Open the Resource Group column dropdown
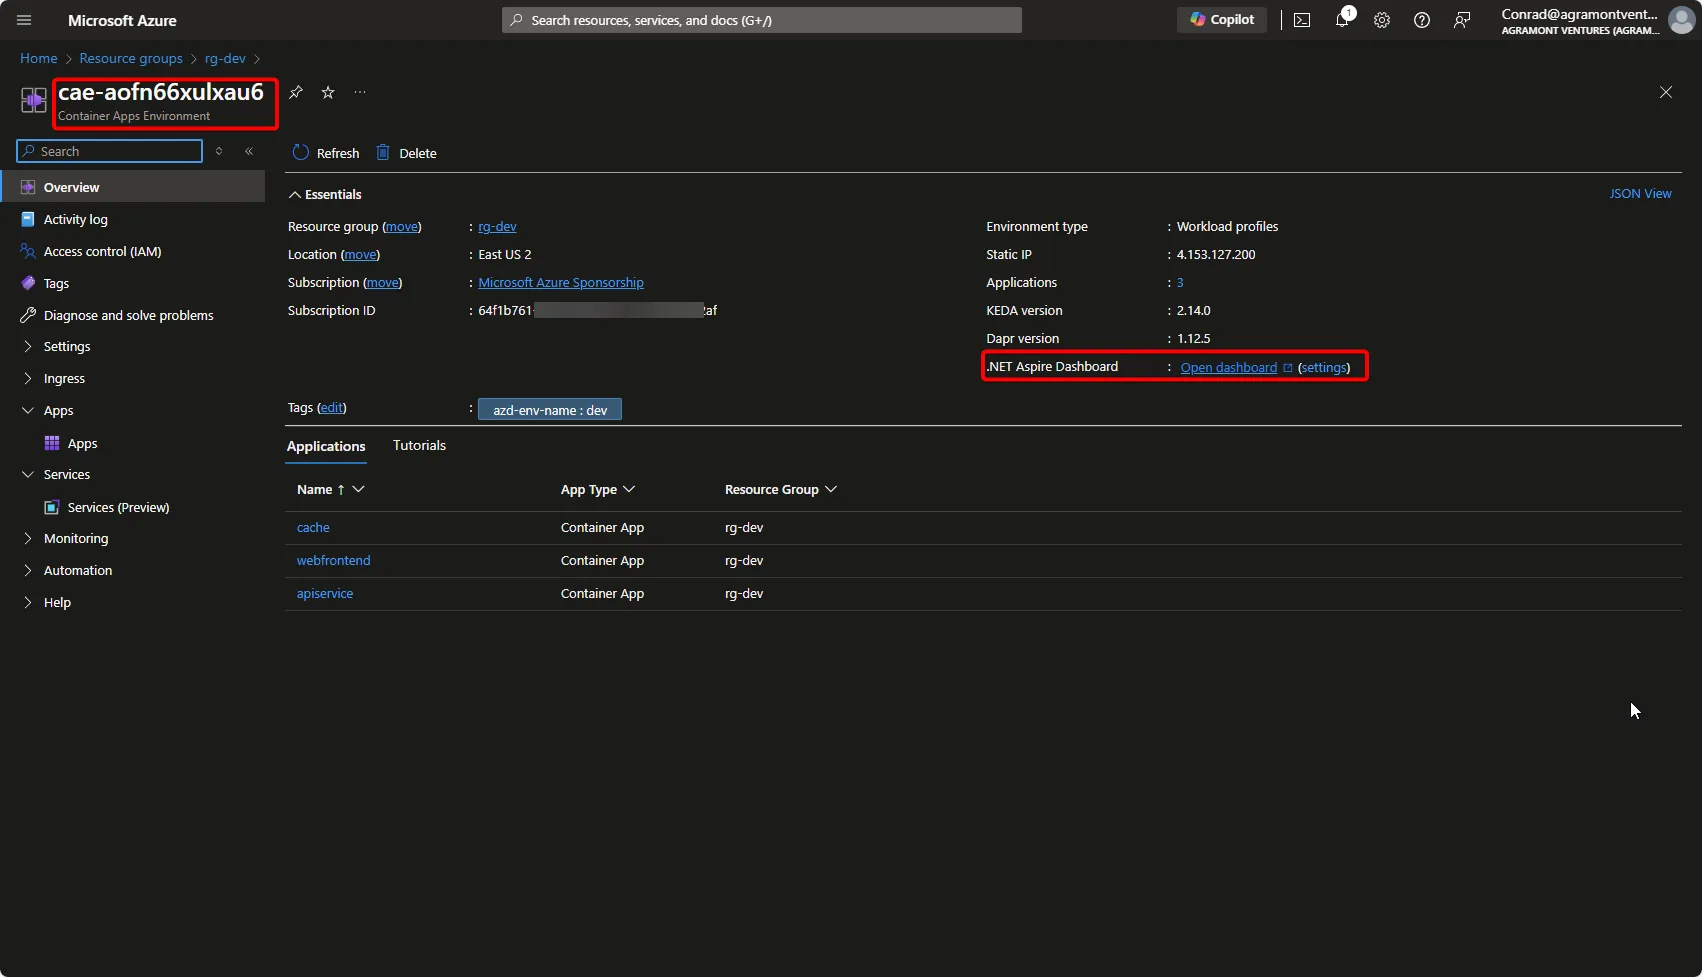The height and width of the screenshot is (977, 1702). pyautogui.click(x=831, y=489)
